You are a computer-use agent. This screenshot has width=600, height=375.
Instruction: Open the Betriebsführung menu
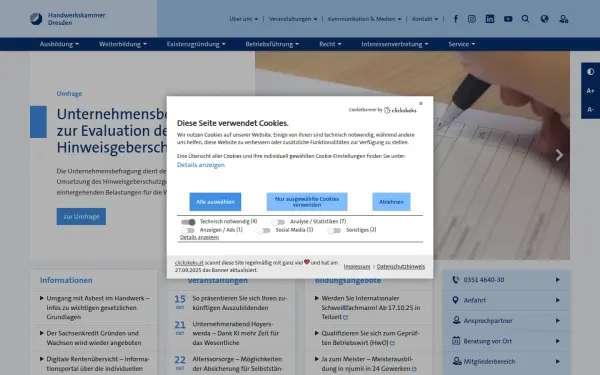click(272, 44)
